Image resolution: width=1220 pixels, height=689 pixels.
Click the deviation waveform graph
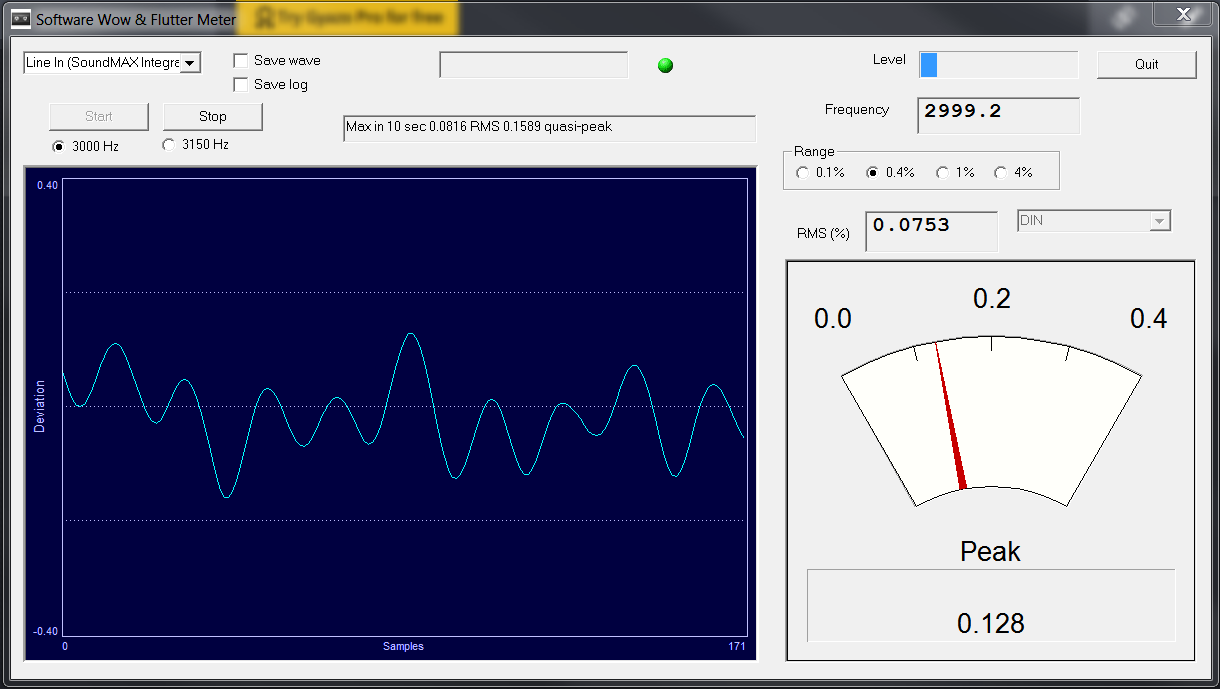404,407
